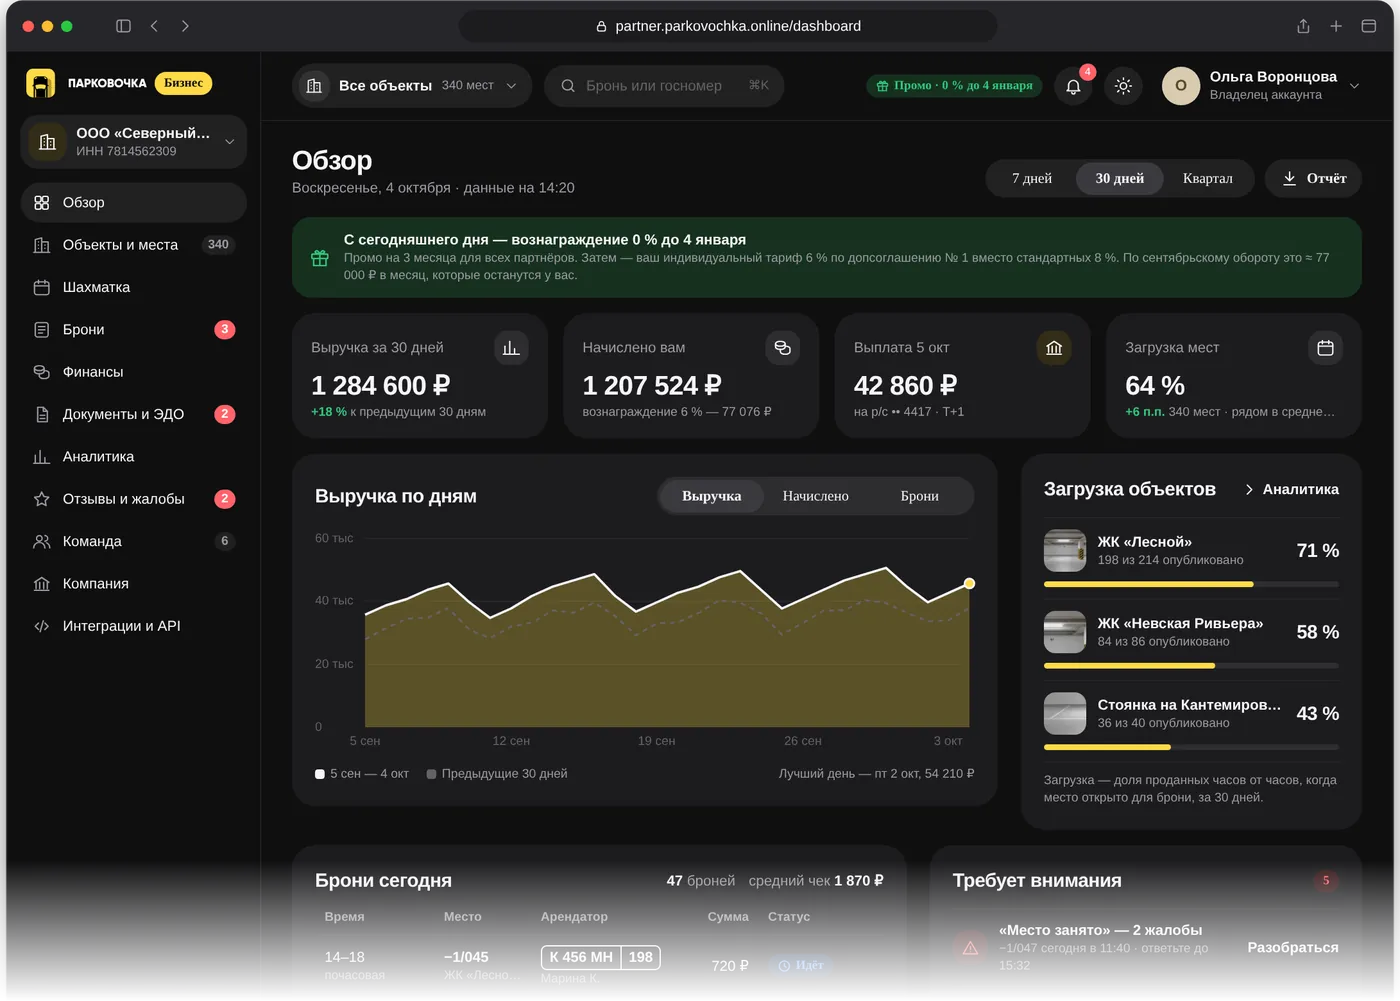
Task: Switch chart to Брони
Action: pyautogui.click(x=920, y=496)
